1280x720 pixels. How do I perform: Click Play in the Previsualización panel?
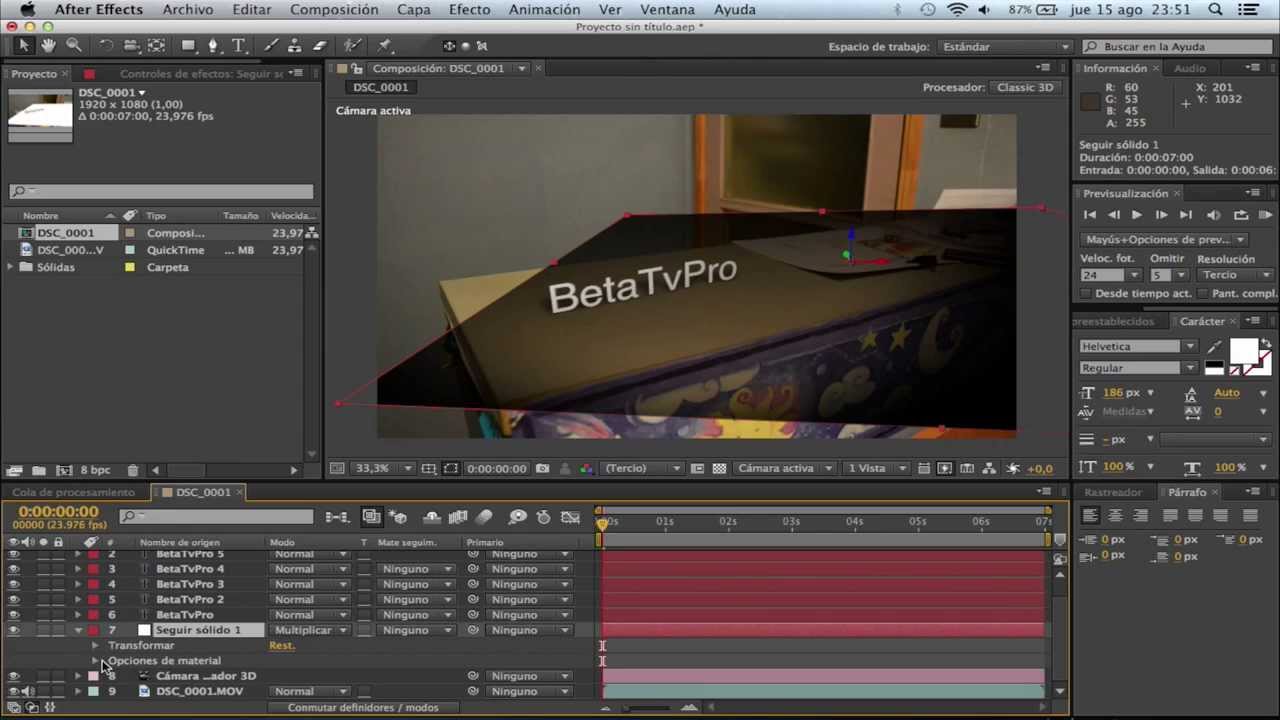click(1137, 215)
